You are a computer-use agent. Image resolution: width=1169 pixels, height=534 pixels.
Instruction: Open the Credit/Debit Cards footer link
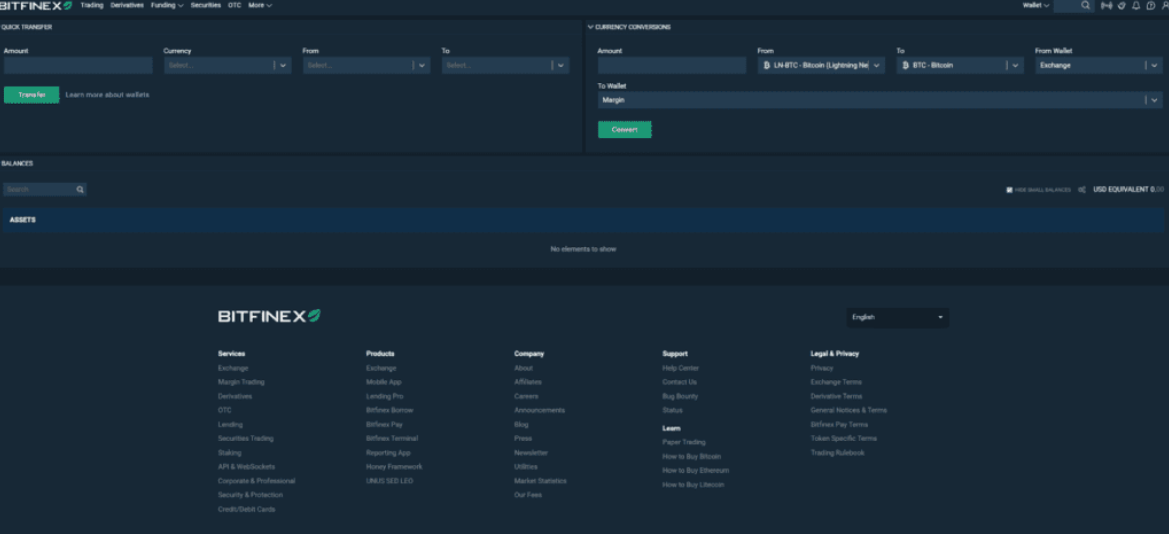246,509
